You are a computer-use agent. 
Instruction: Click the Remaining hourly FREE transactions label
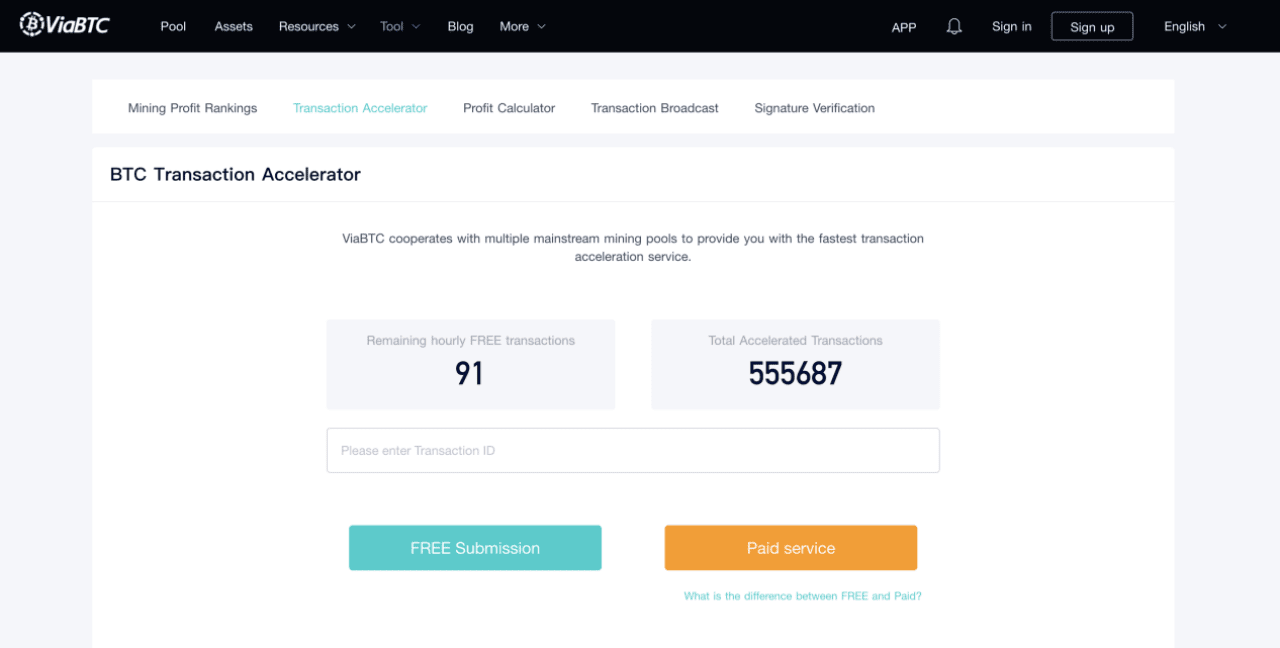point(471,341)
